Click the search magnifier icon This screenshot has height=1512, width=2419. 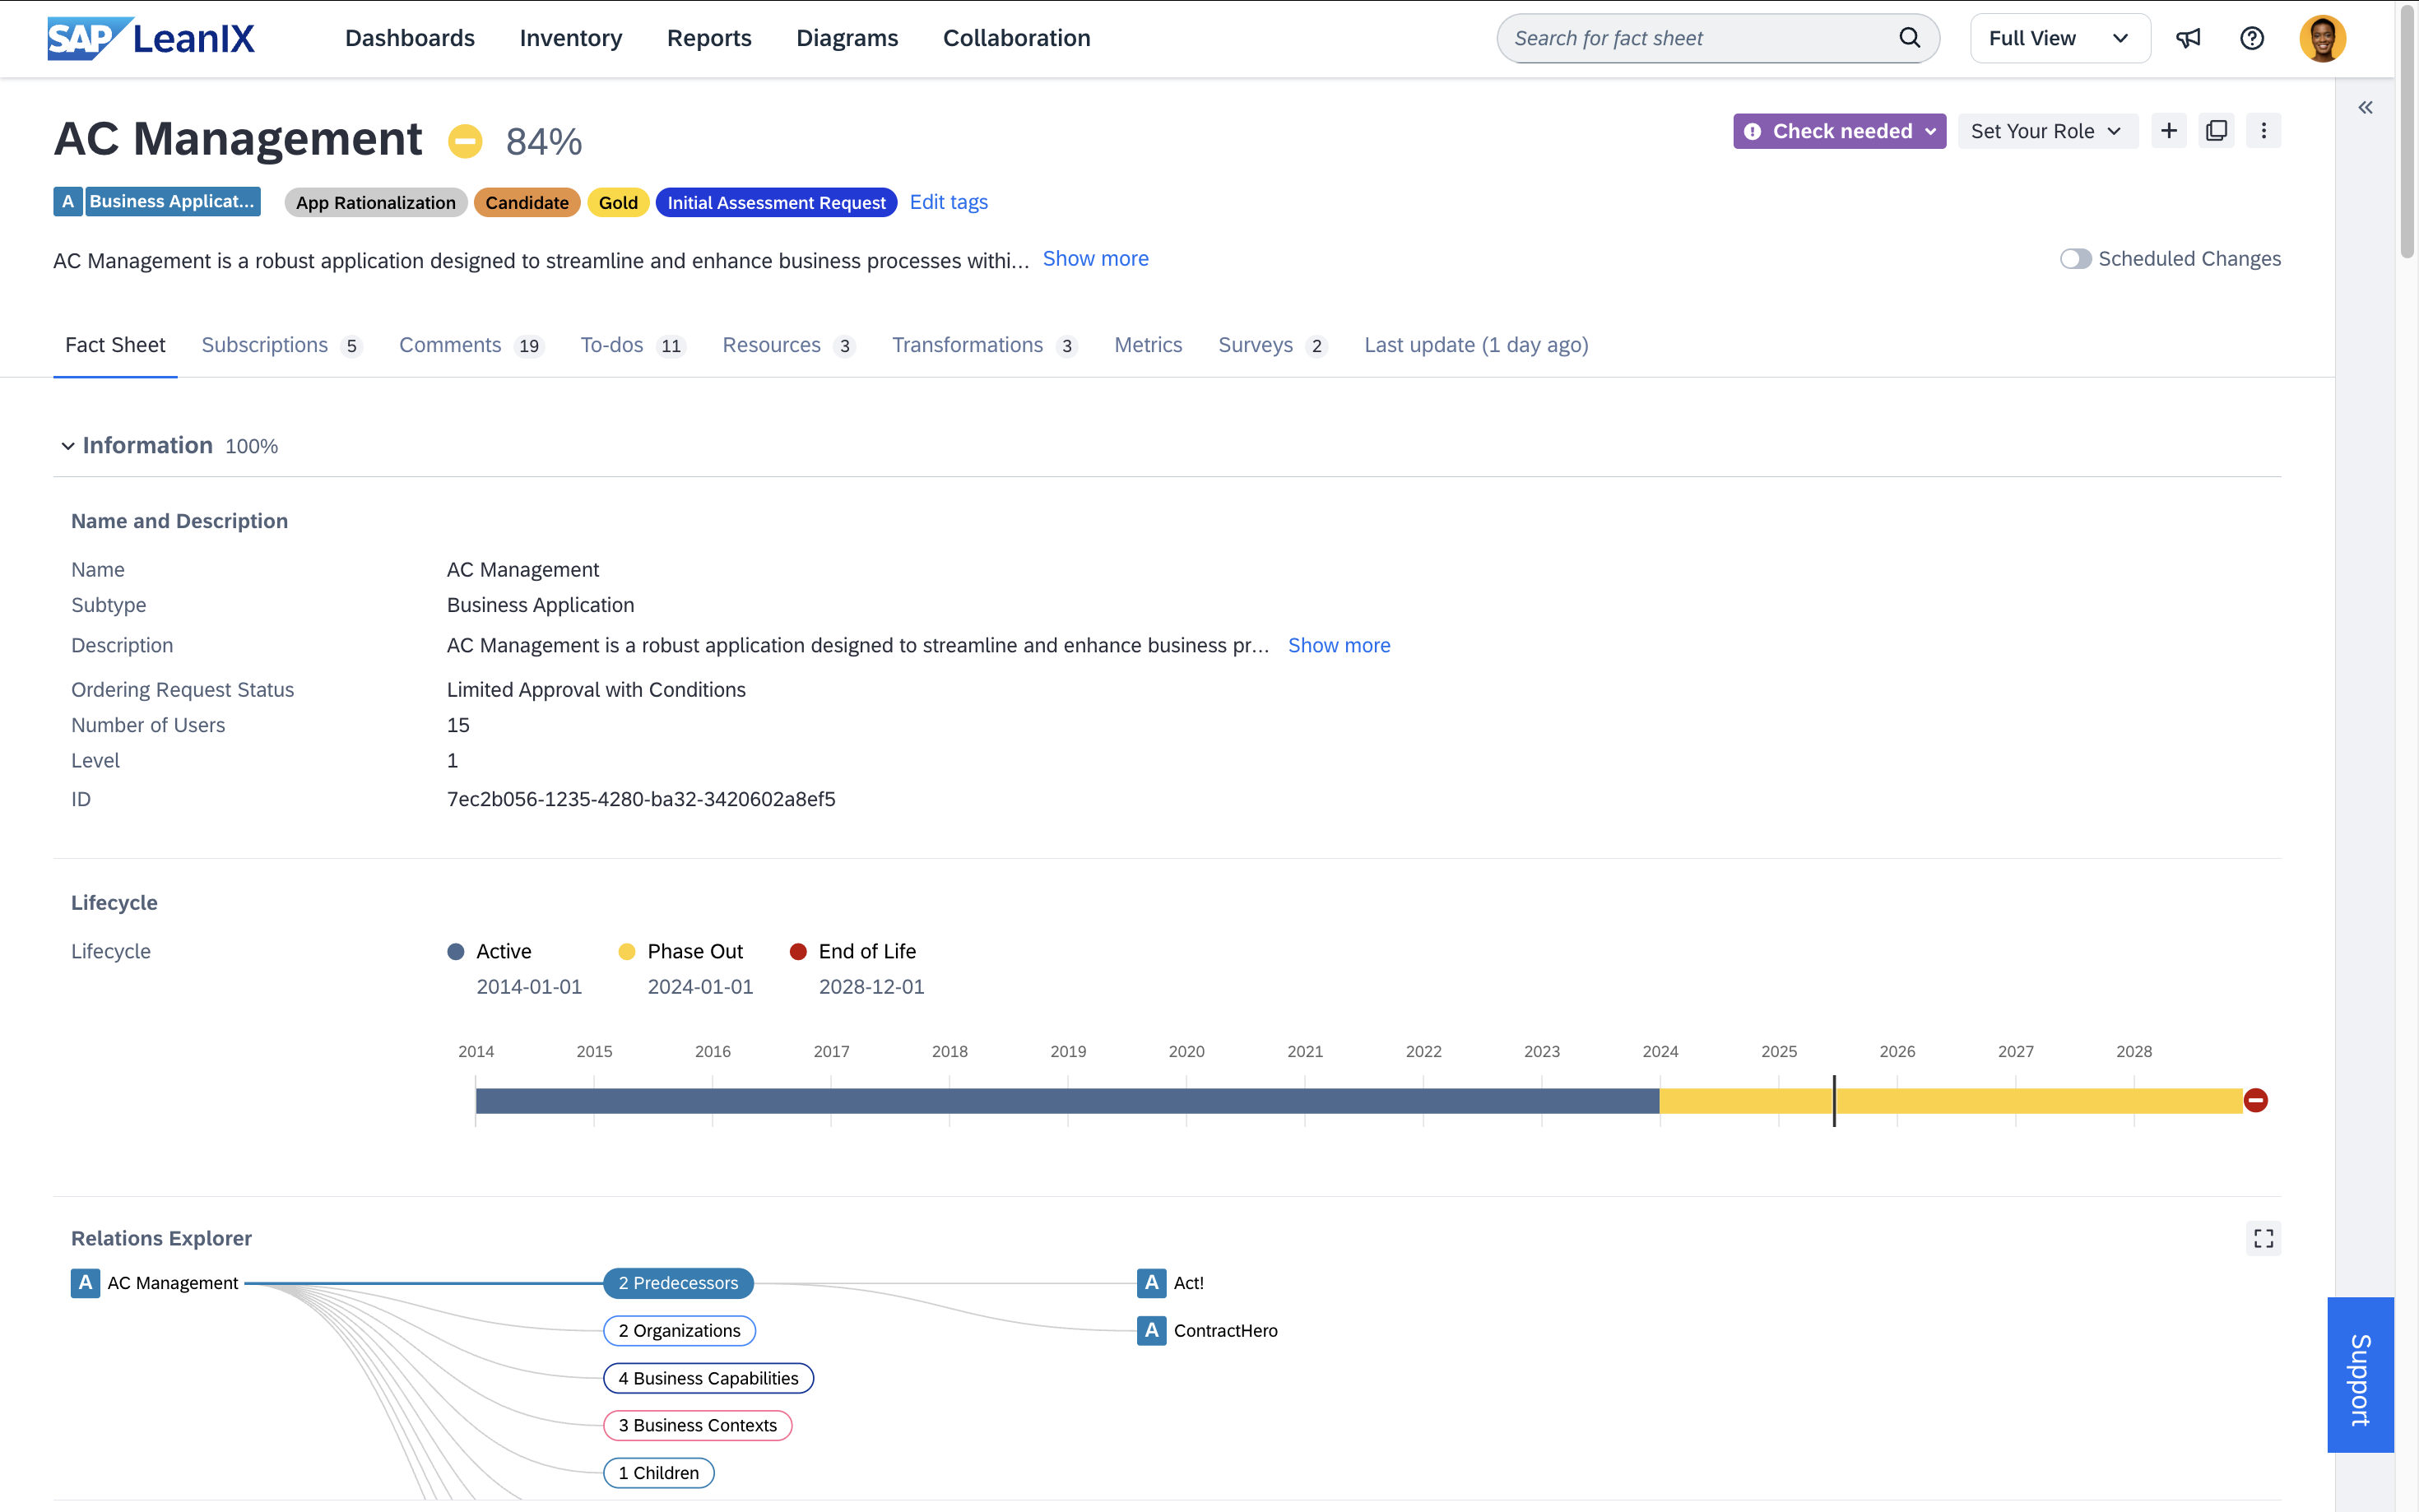(x=1909, y=38)
